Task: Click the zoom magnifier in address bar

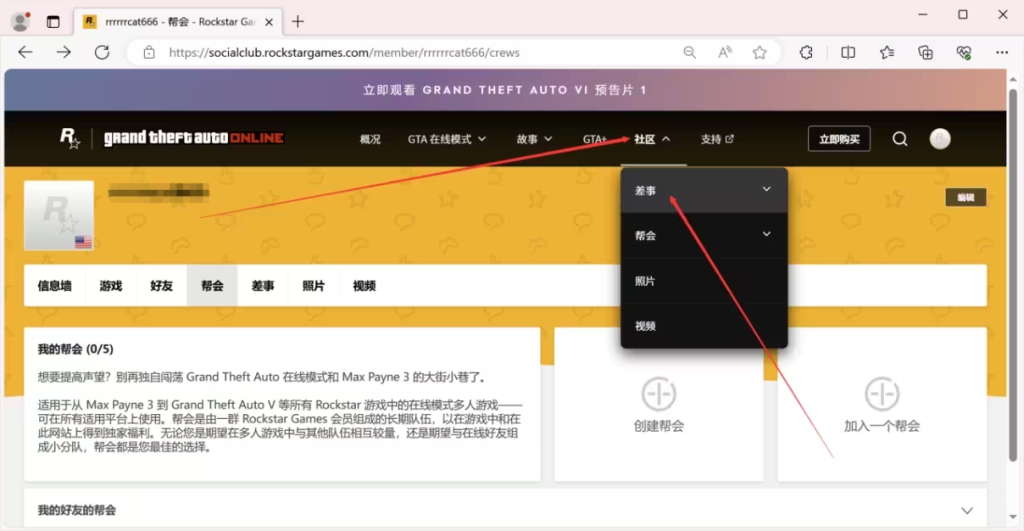Action: click(x=689, y=52)
